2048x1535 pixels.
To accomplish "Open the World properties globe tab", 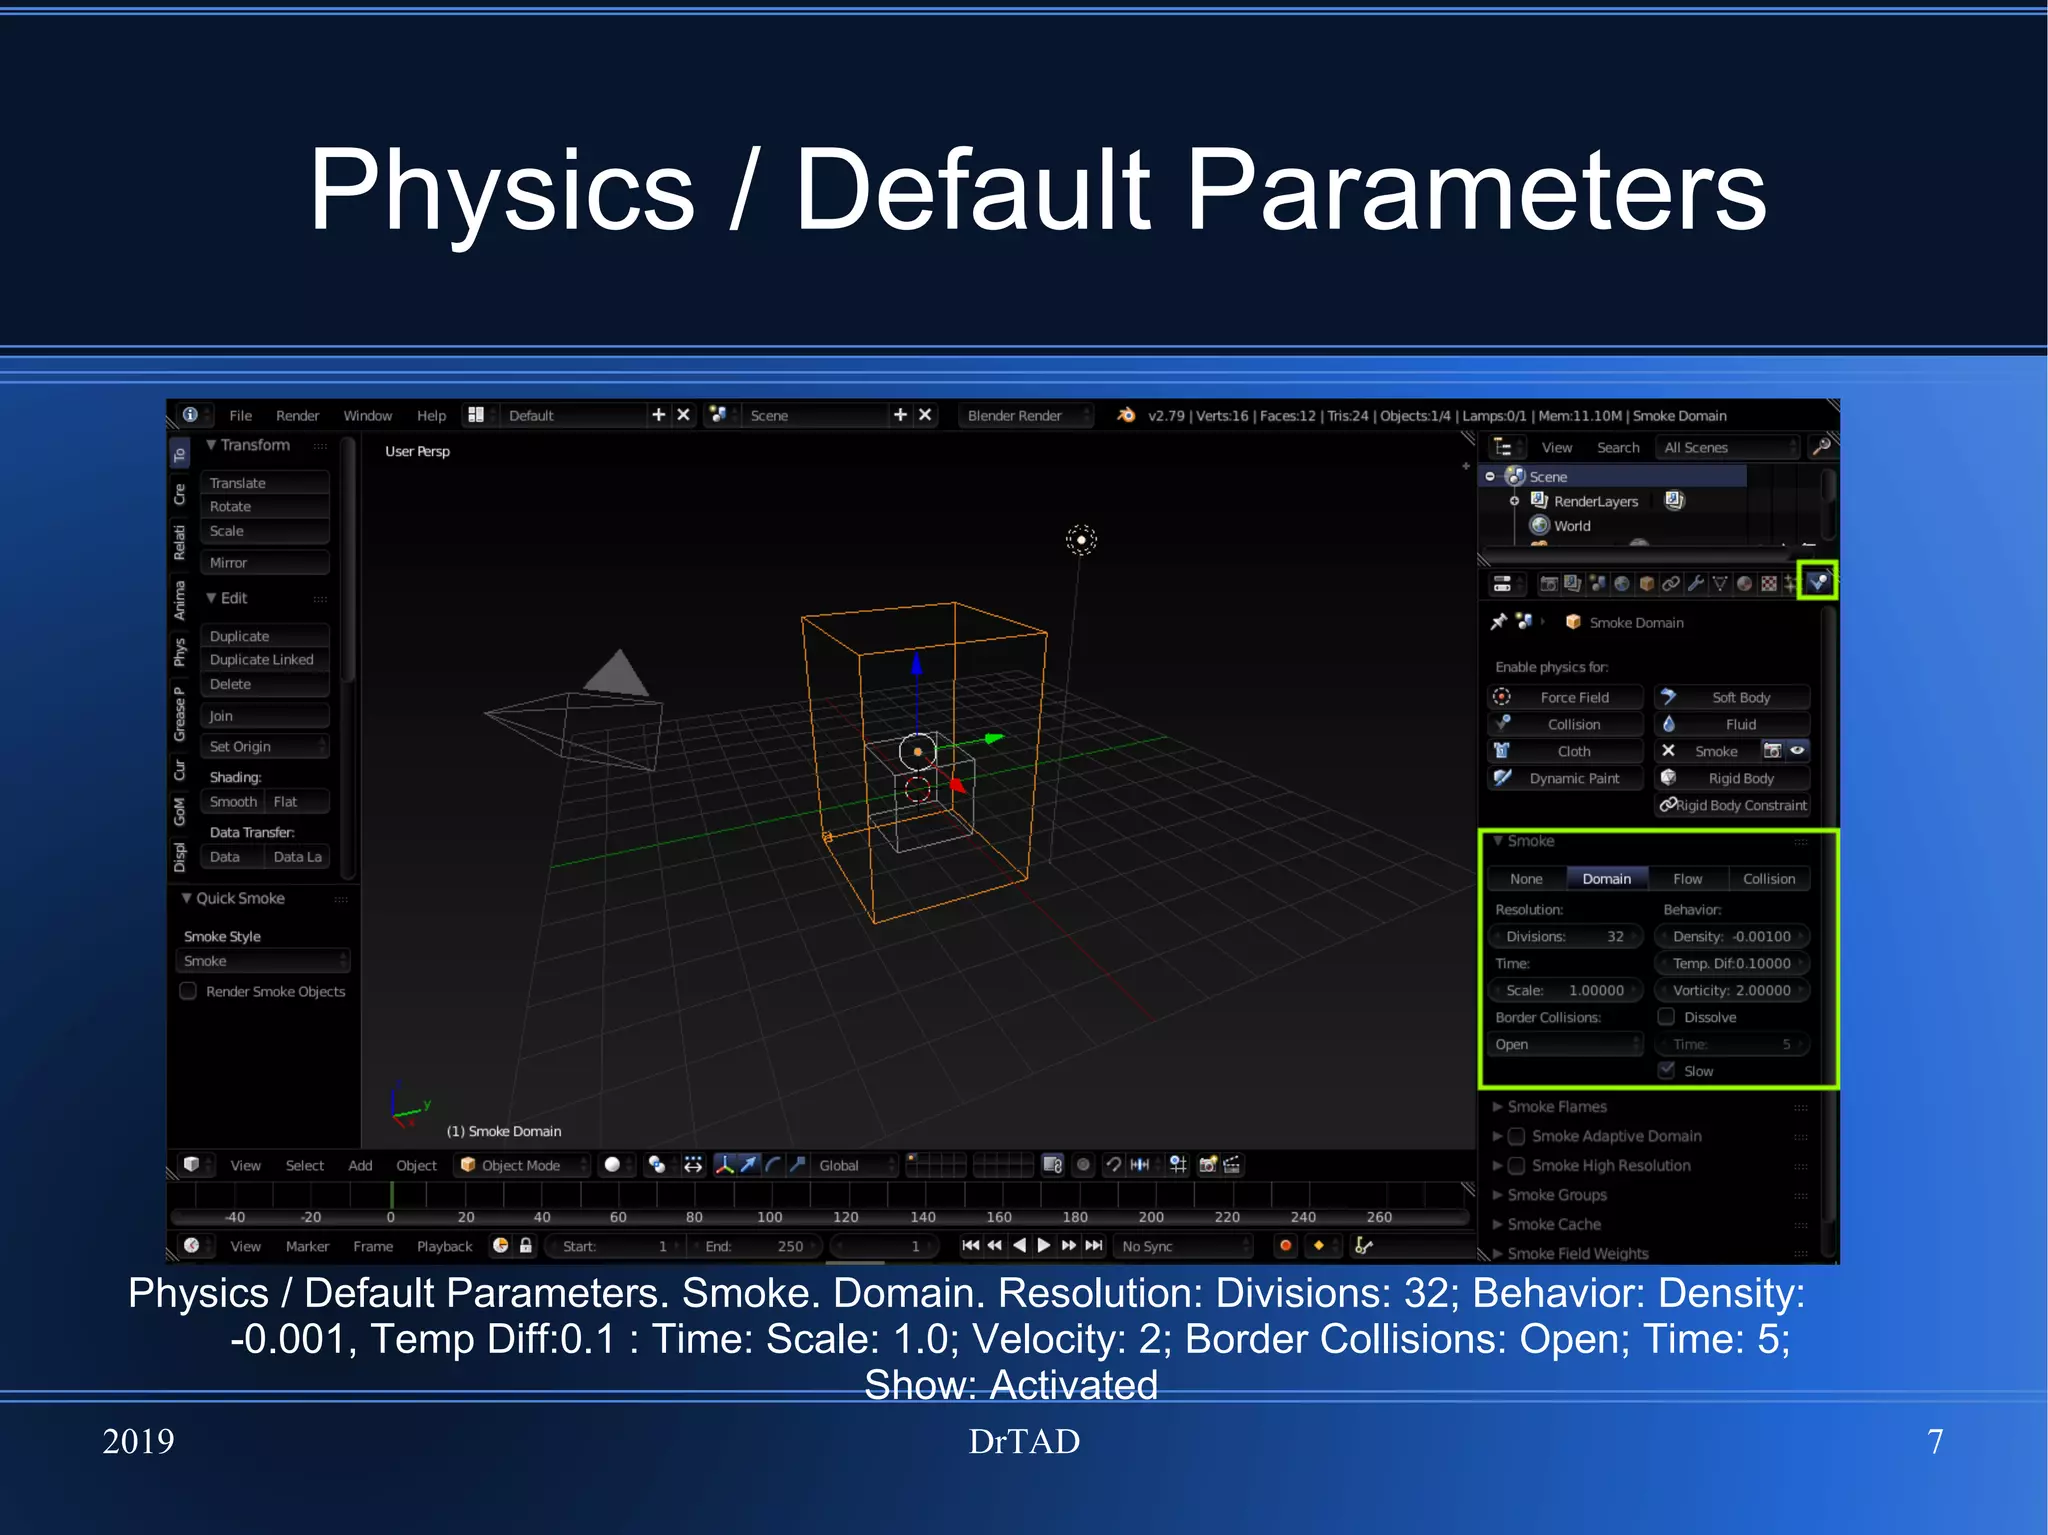I will coord(1622,584).
